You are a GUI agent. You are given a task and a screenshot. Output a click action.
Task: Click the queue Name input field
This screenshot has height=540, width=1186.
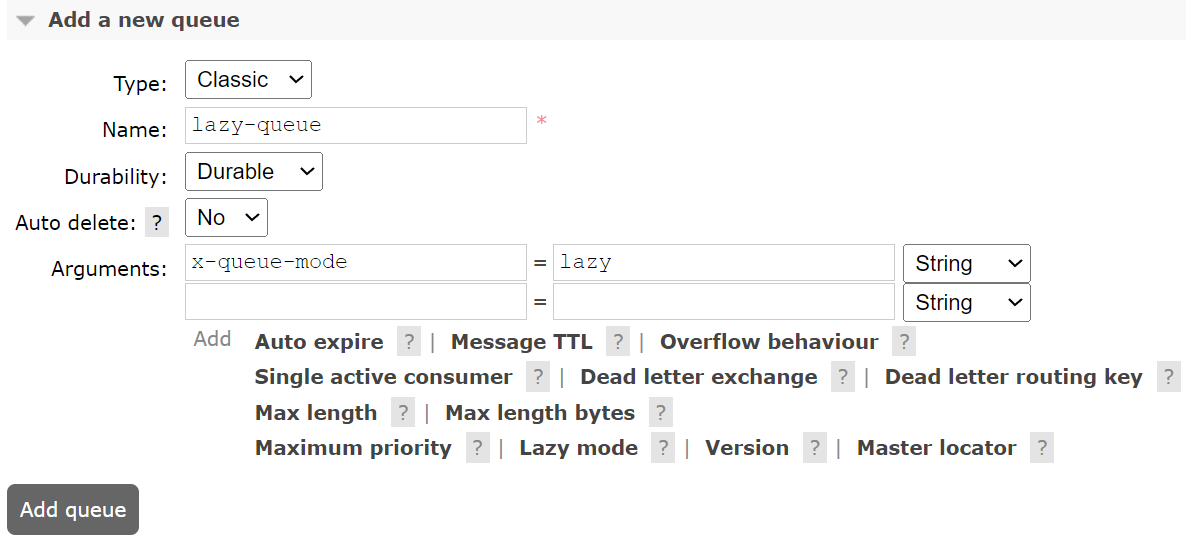pos(356,126)
